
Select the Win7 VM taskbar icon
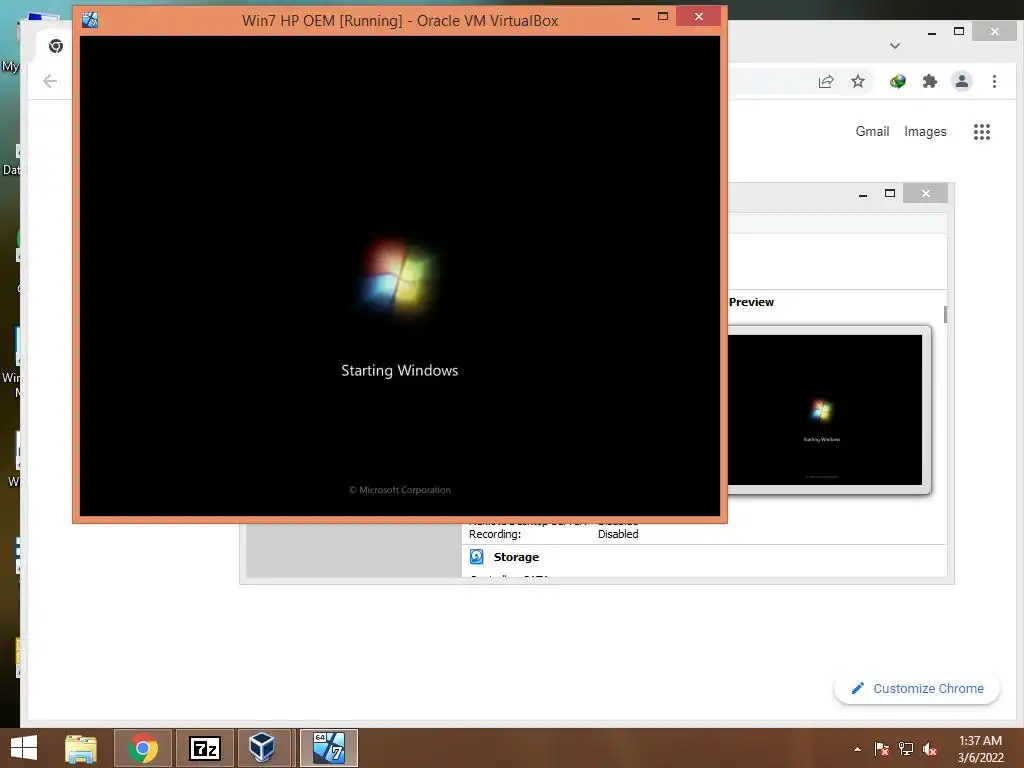tap(328, 748)
